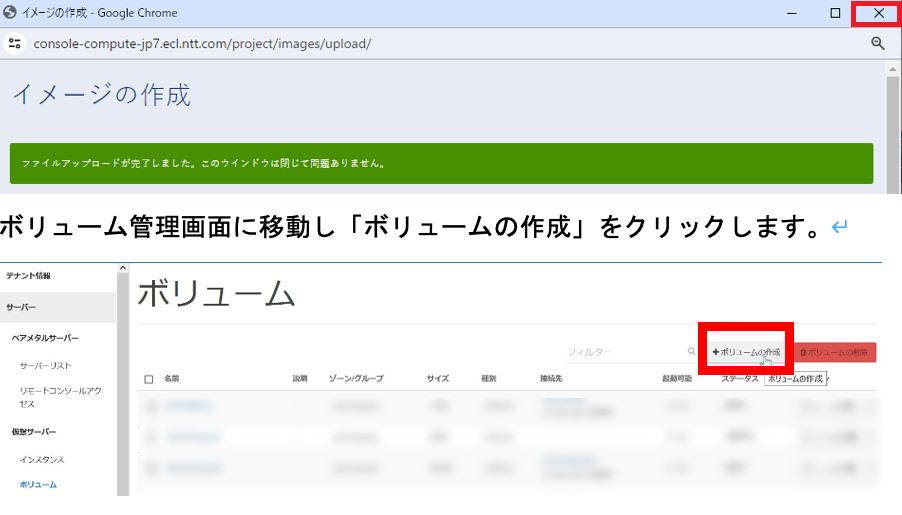Open インスタンス in the sidebar
The image size is (902, 515).
[x=42, y=459]
